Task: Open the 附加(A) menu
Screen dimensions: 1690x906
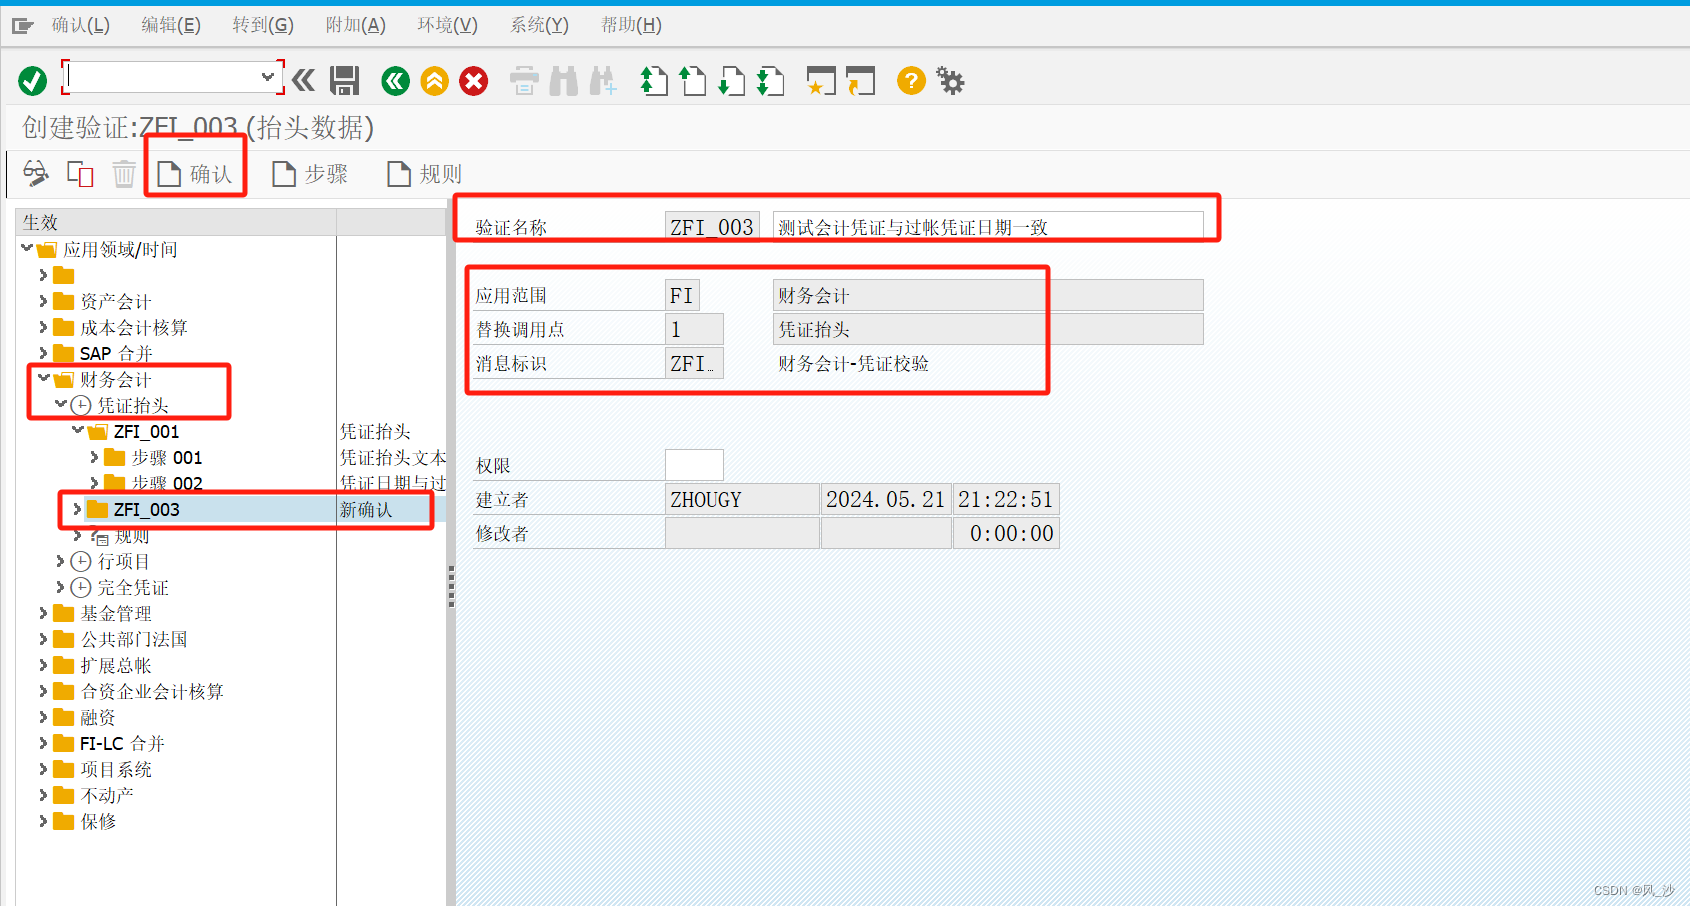Action: click(x=355, y=25)
